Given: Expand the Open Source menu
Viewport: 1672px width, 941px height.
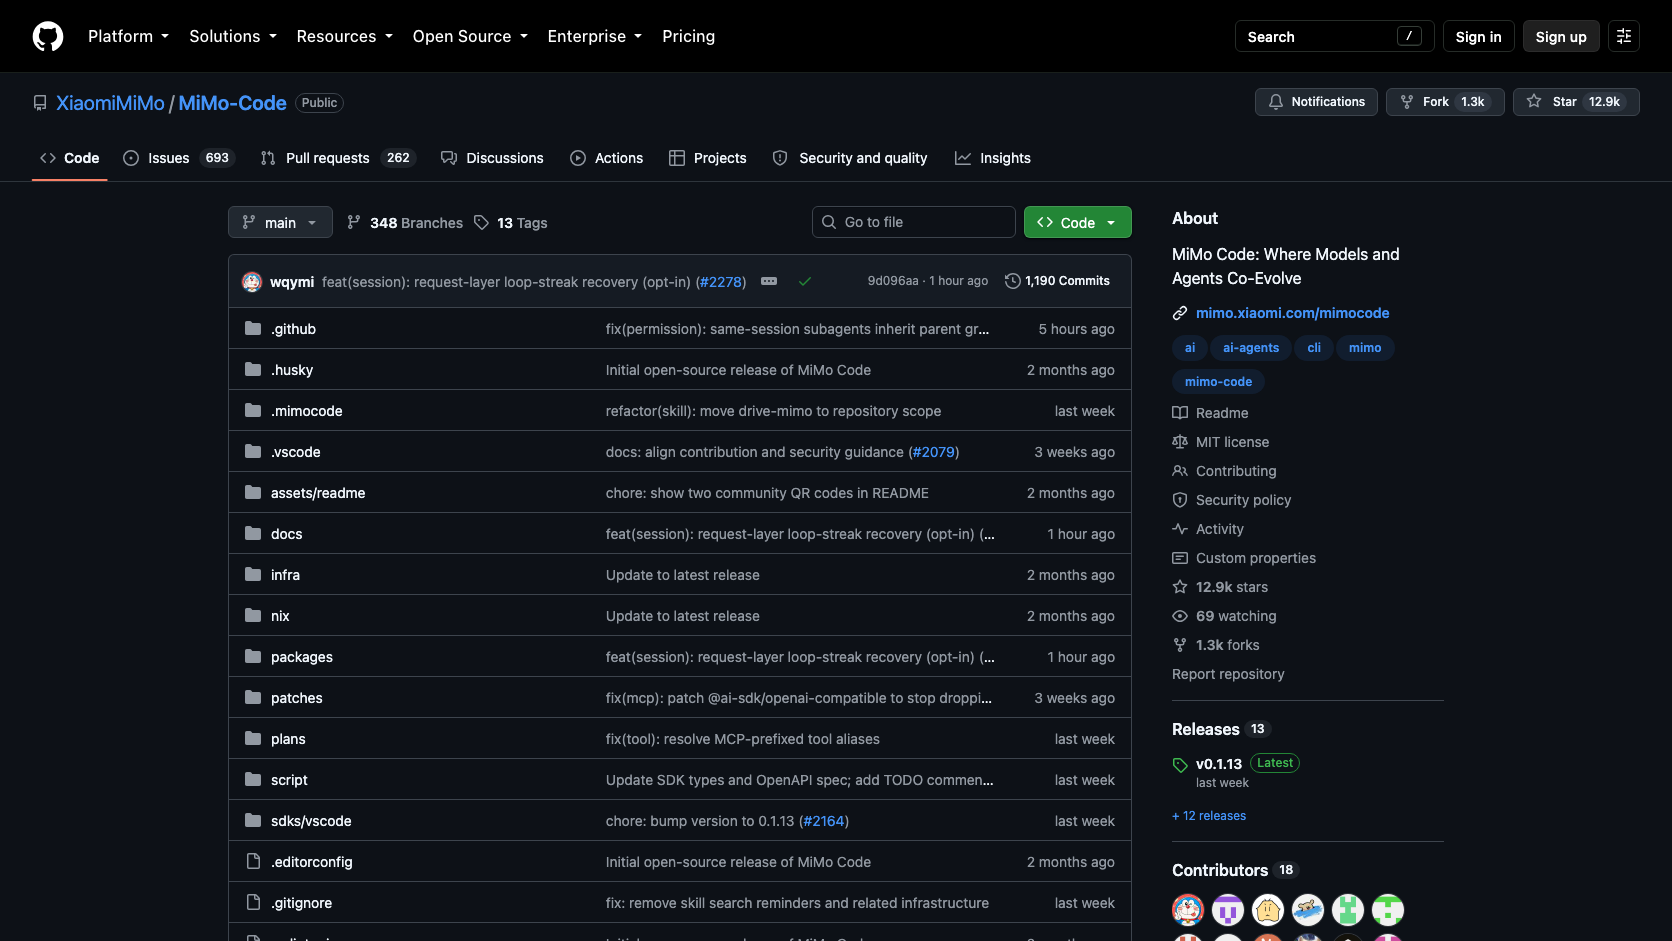Looking at the screenshot, I should pyautogui.click(x=470, y=36).
